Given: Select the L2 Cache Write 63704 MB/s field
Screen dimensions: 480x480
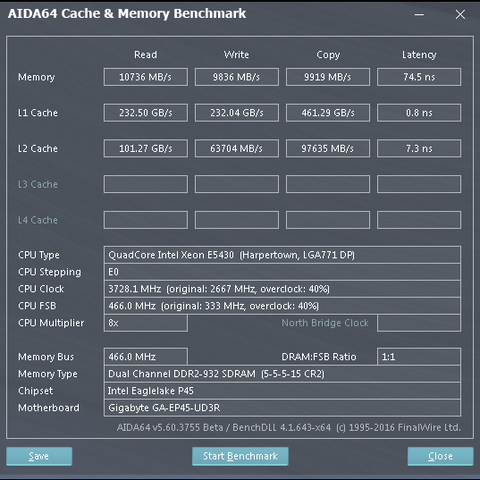Looking at the screenshot, I should (237, 148).
